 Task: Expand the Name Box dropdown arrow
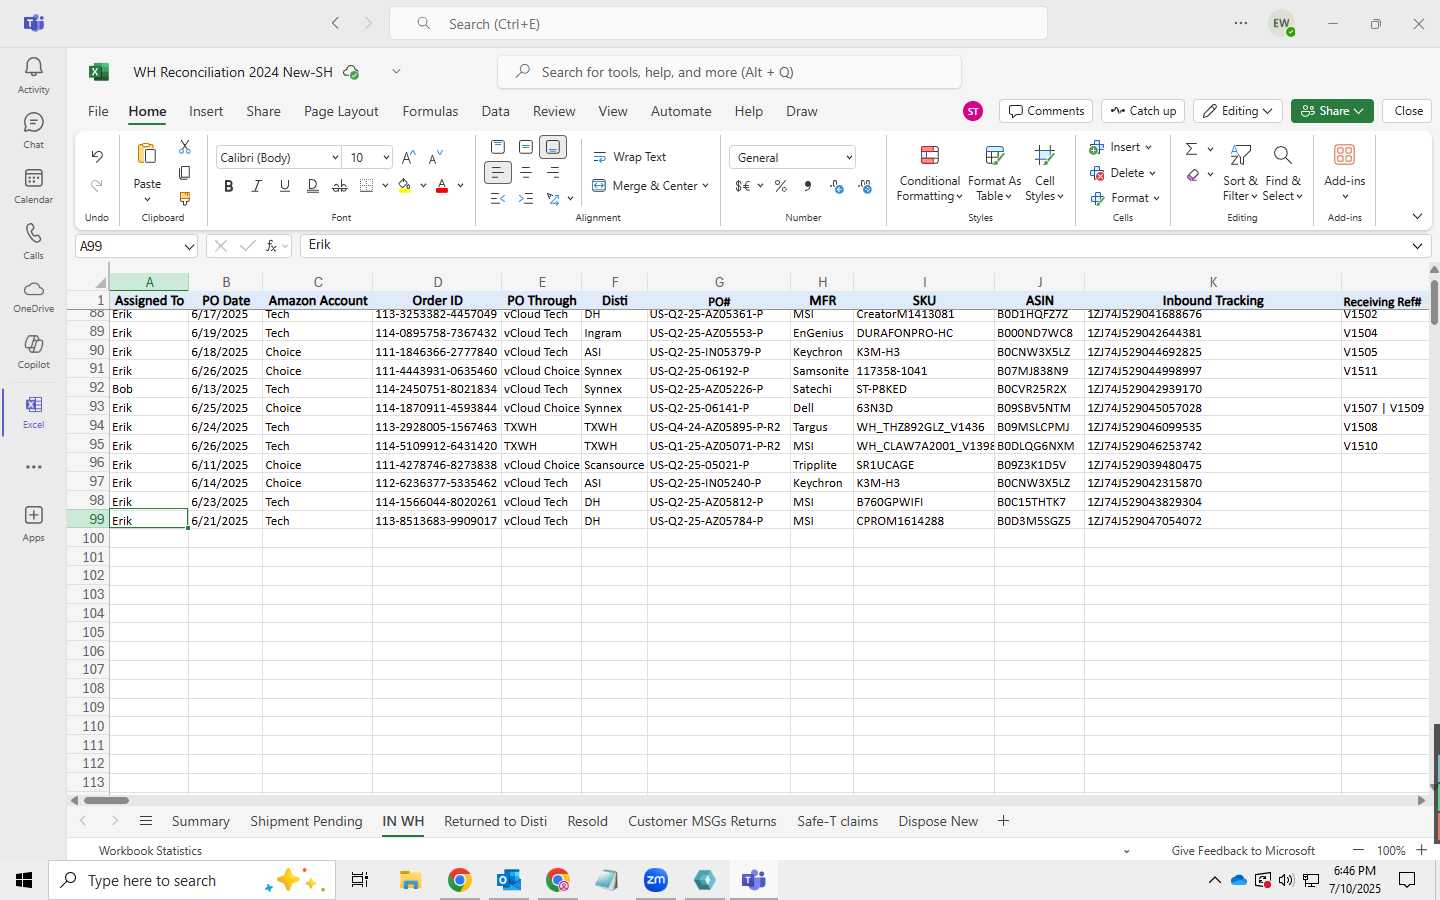(x=189, y=246)
